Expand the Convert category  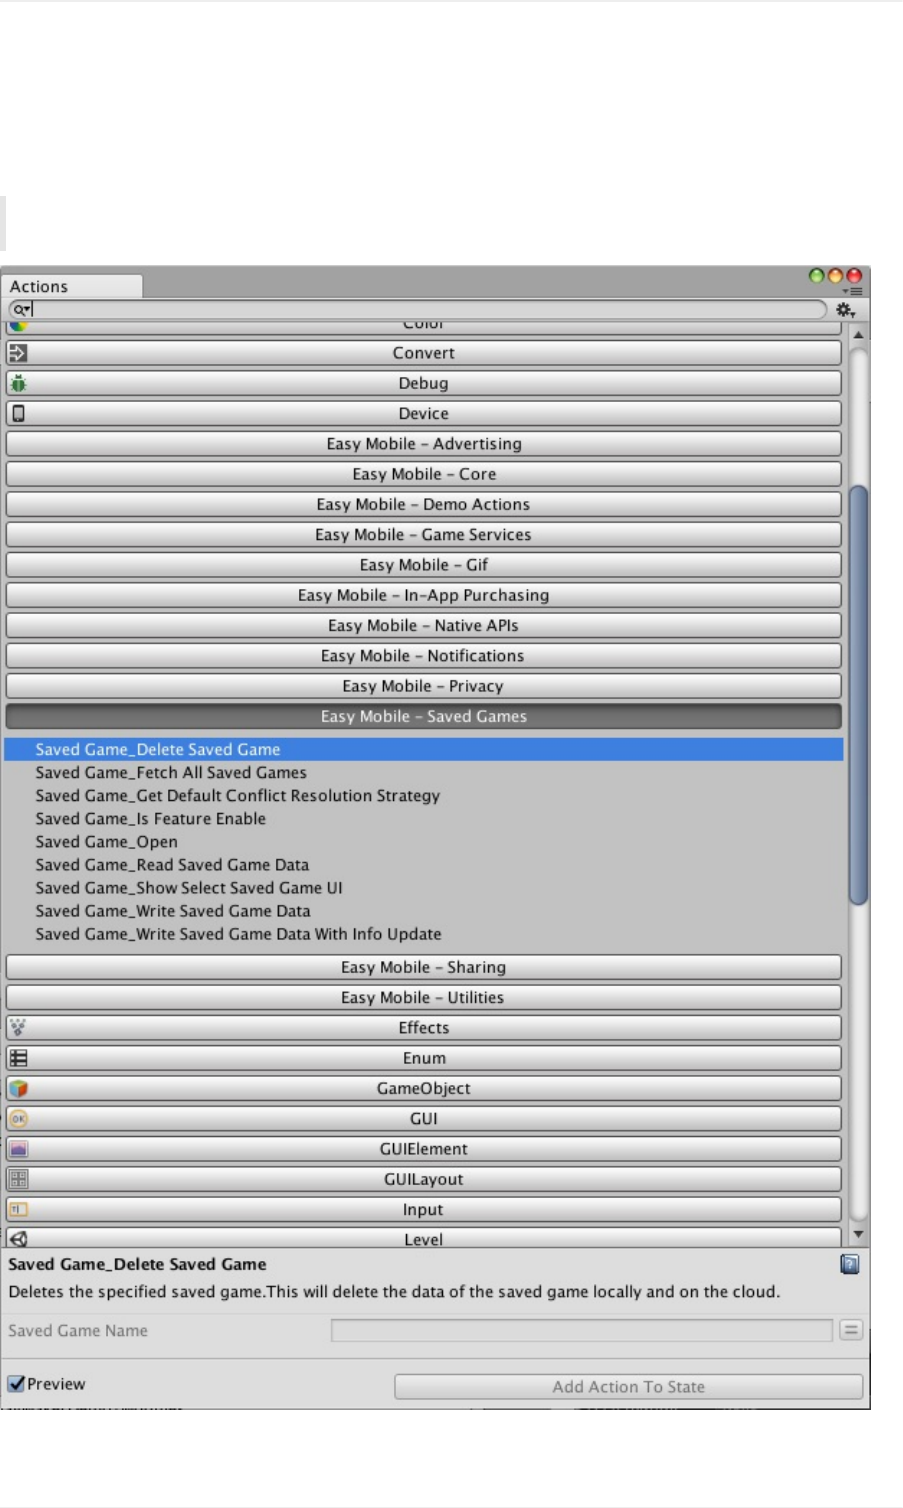pos(423,353)
